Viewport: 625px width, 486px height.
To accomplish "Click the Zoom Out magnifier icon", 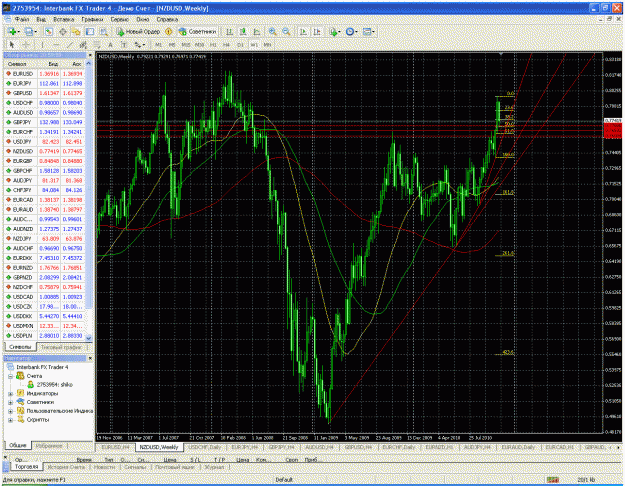I will click(x=286, y=31).
